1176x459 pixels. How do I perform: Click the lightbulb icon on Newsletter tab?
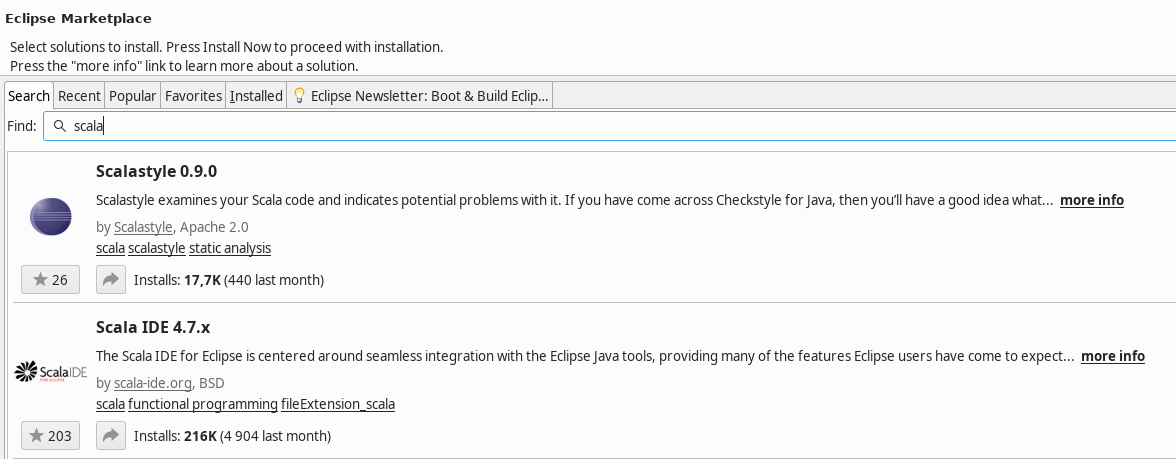point(298,96)
